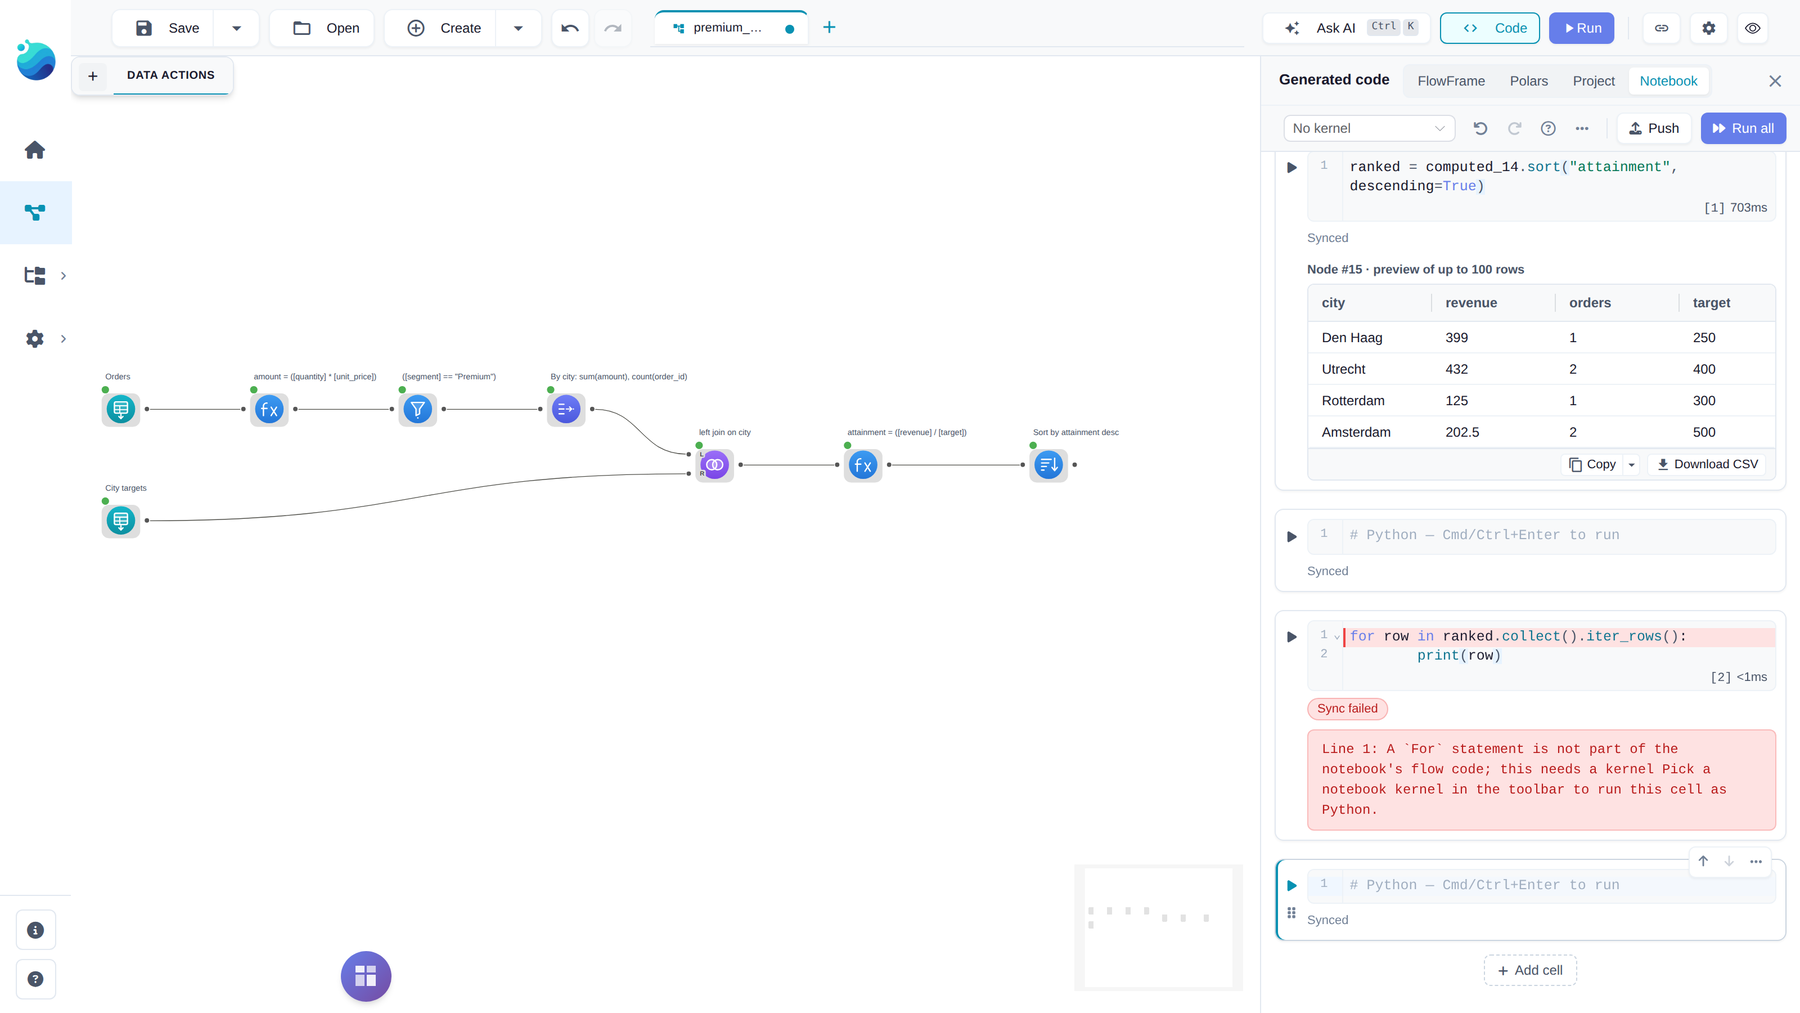The width and height of the screenshot is (1800, 1013).
Task: Push notebook changes to the flow
Action: tap(1654, 128)
